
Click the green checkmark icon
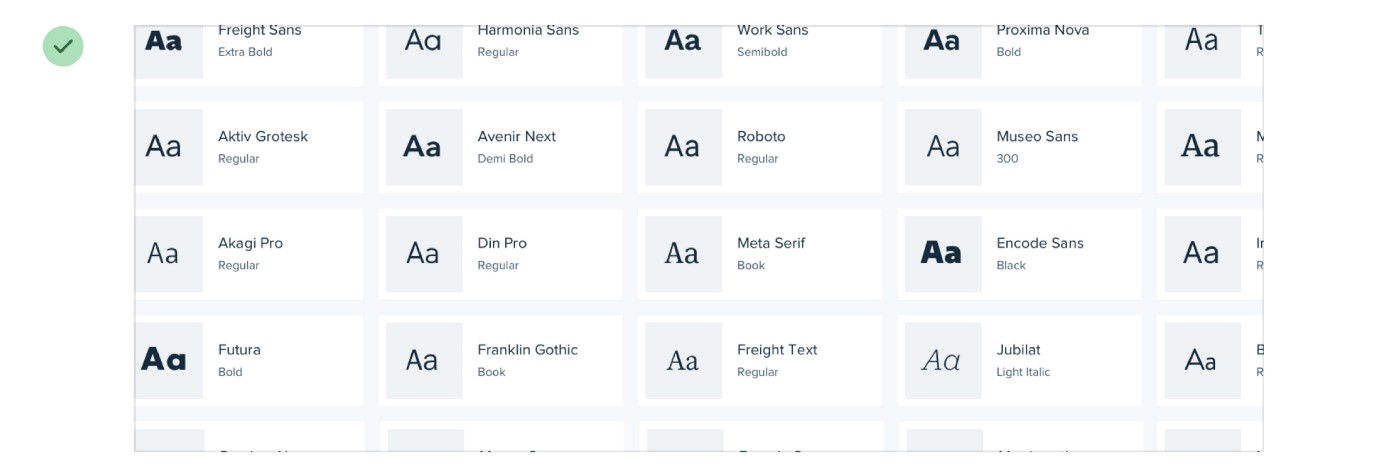[63, 46]
